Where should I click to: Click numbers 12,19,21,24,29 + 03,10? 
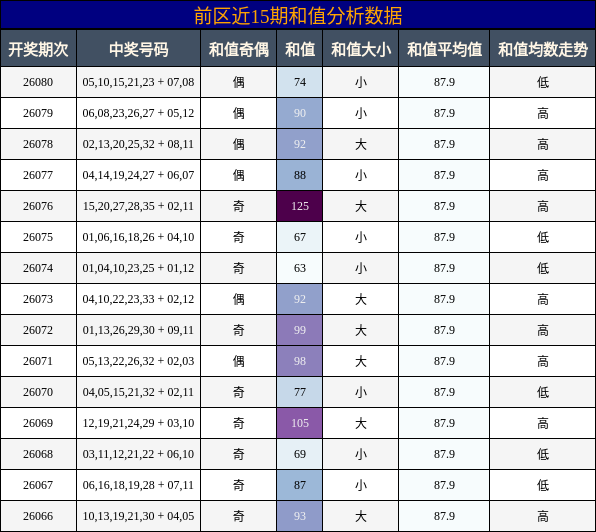[x=138, y=423]
